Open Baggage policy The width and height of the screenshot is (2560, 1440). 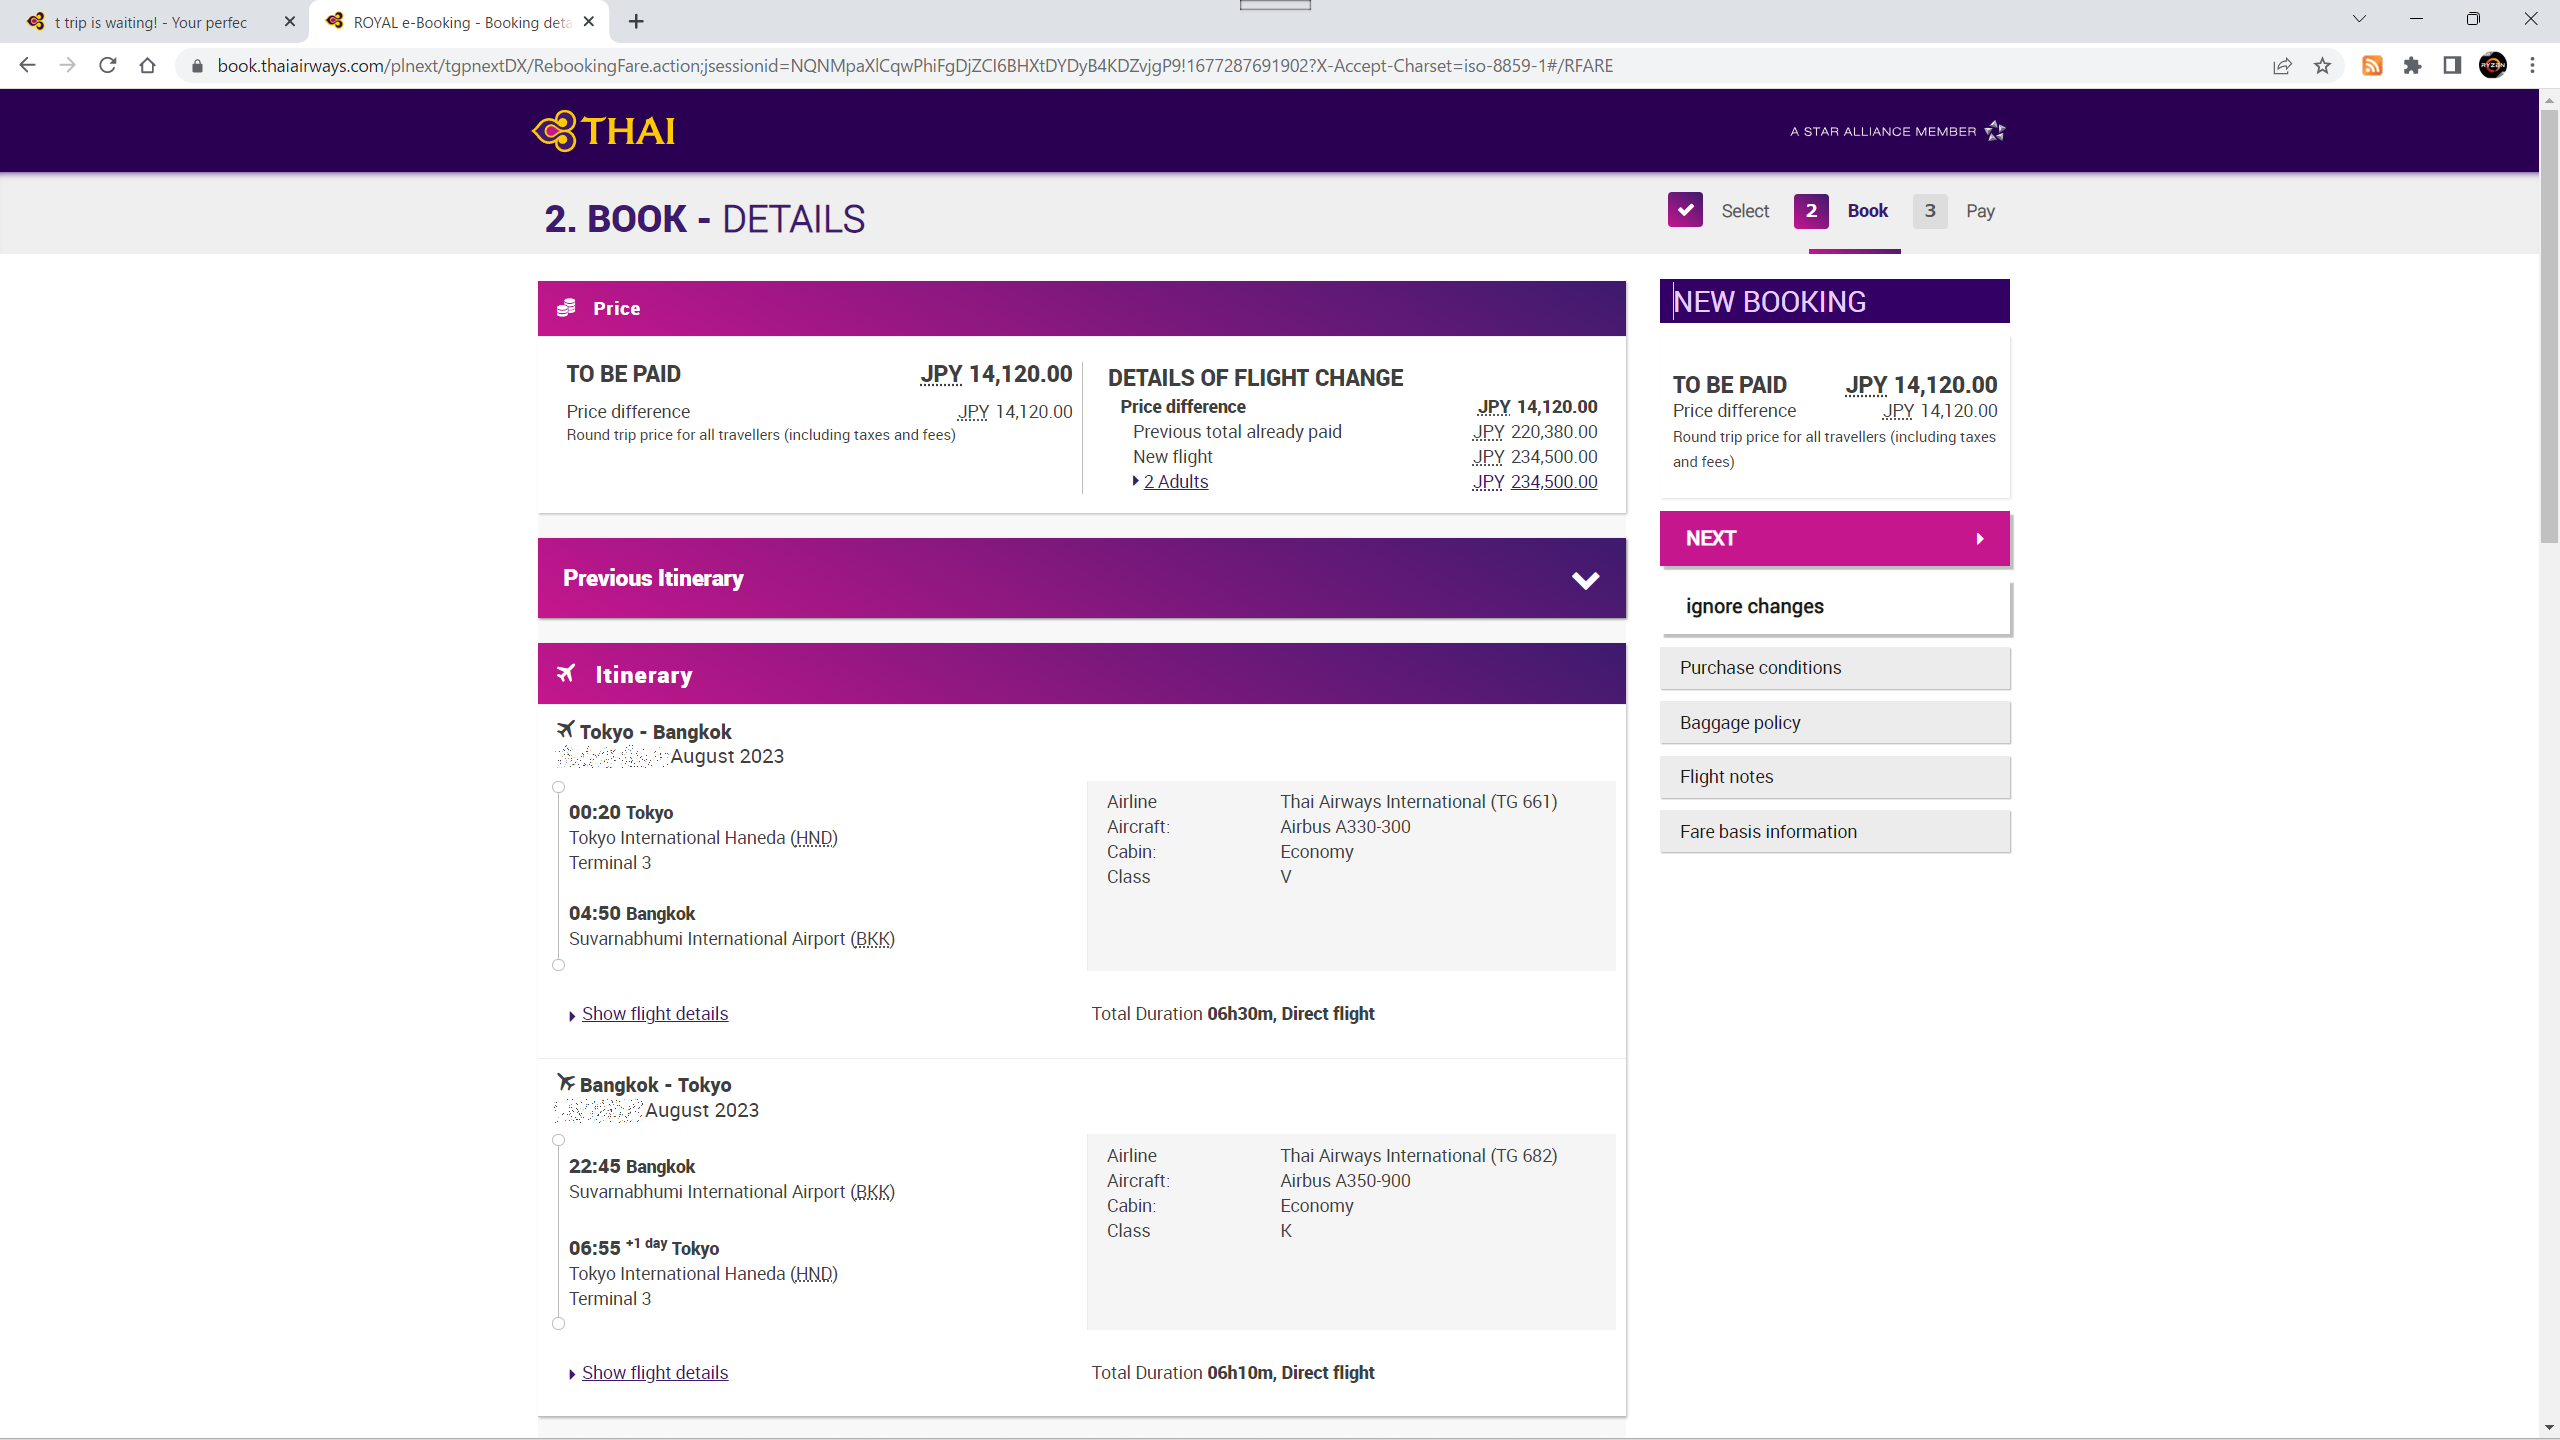coord(1835,722)
